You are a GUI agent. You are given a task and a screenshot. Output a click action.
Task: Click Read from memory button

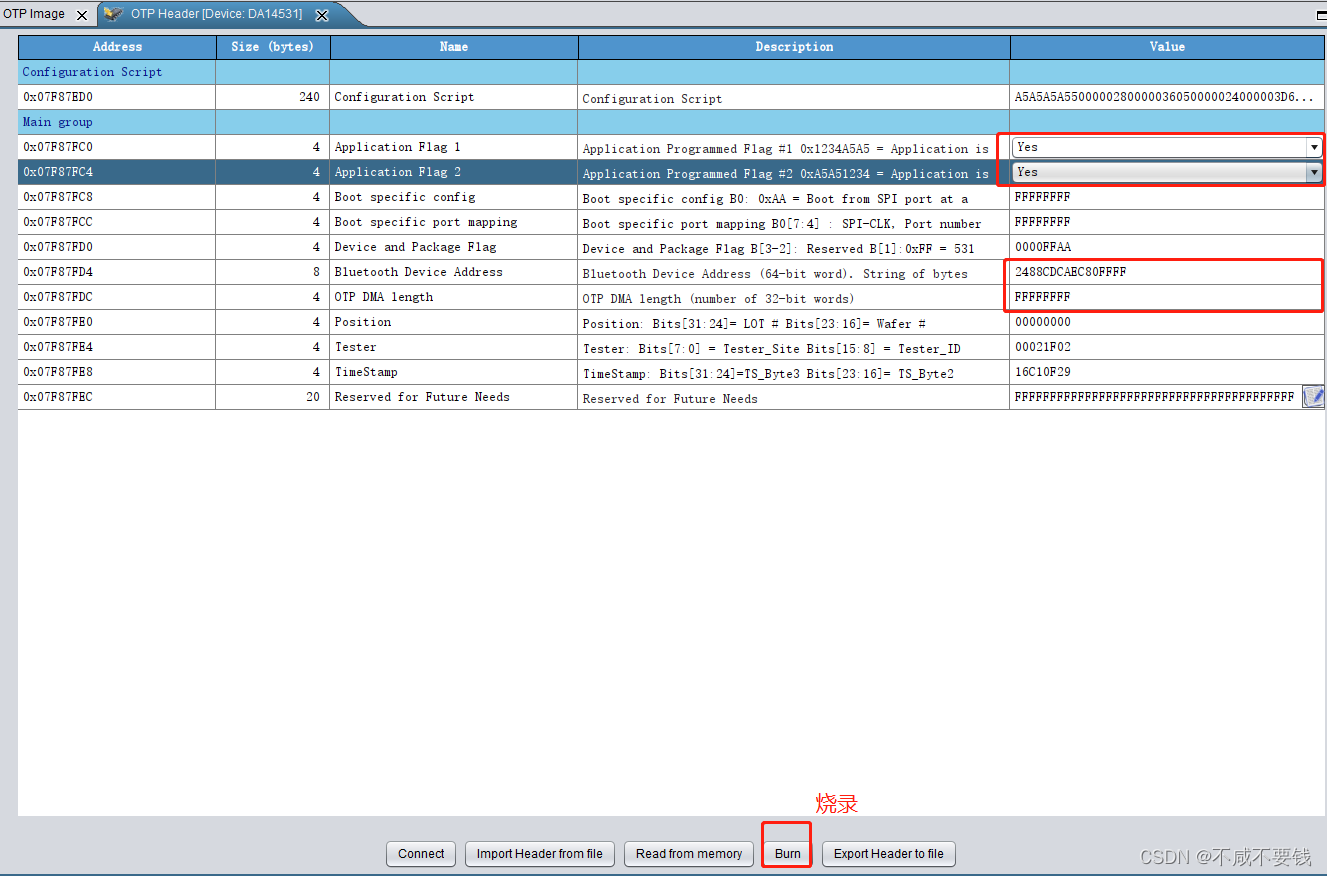689,853
